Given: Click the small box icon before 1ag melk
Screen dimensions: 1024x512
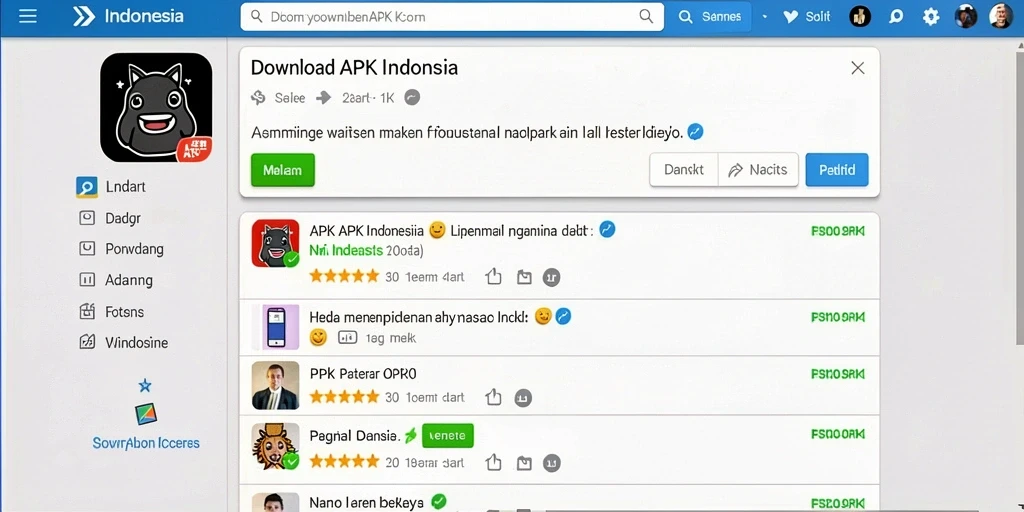Looking at the screenshot, I should 347,338.
